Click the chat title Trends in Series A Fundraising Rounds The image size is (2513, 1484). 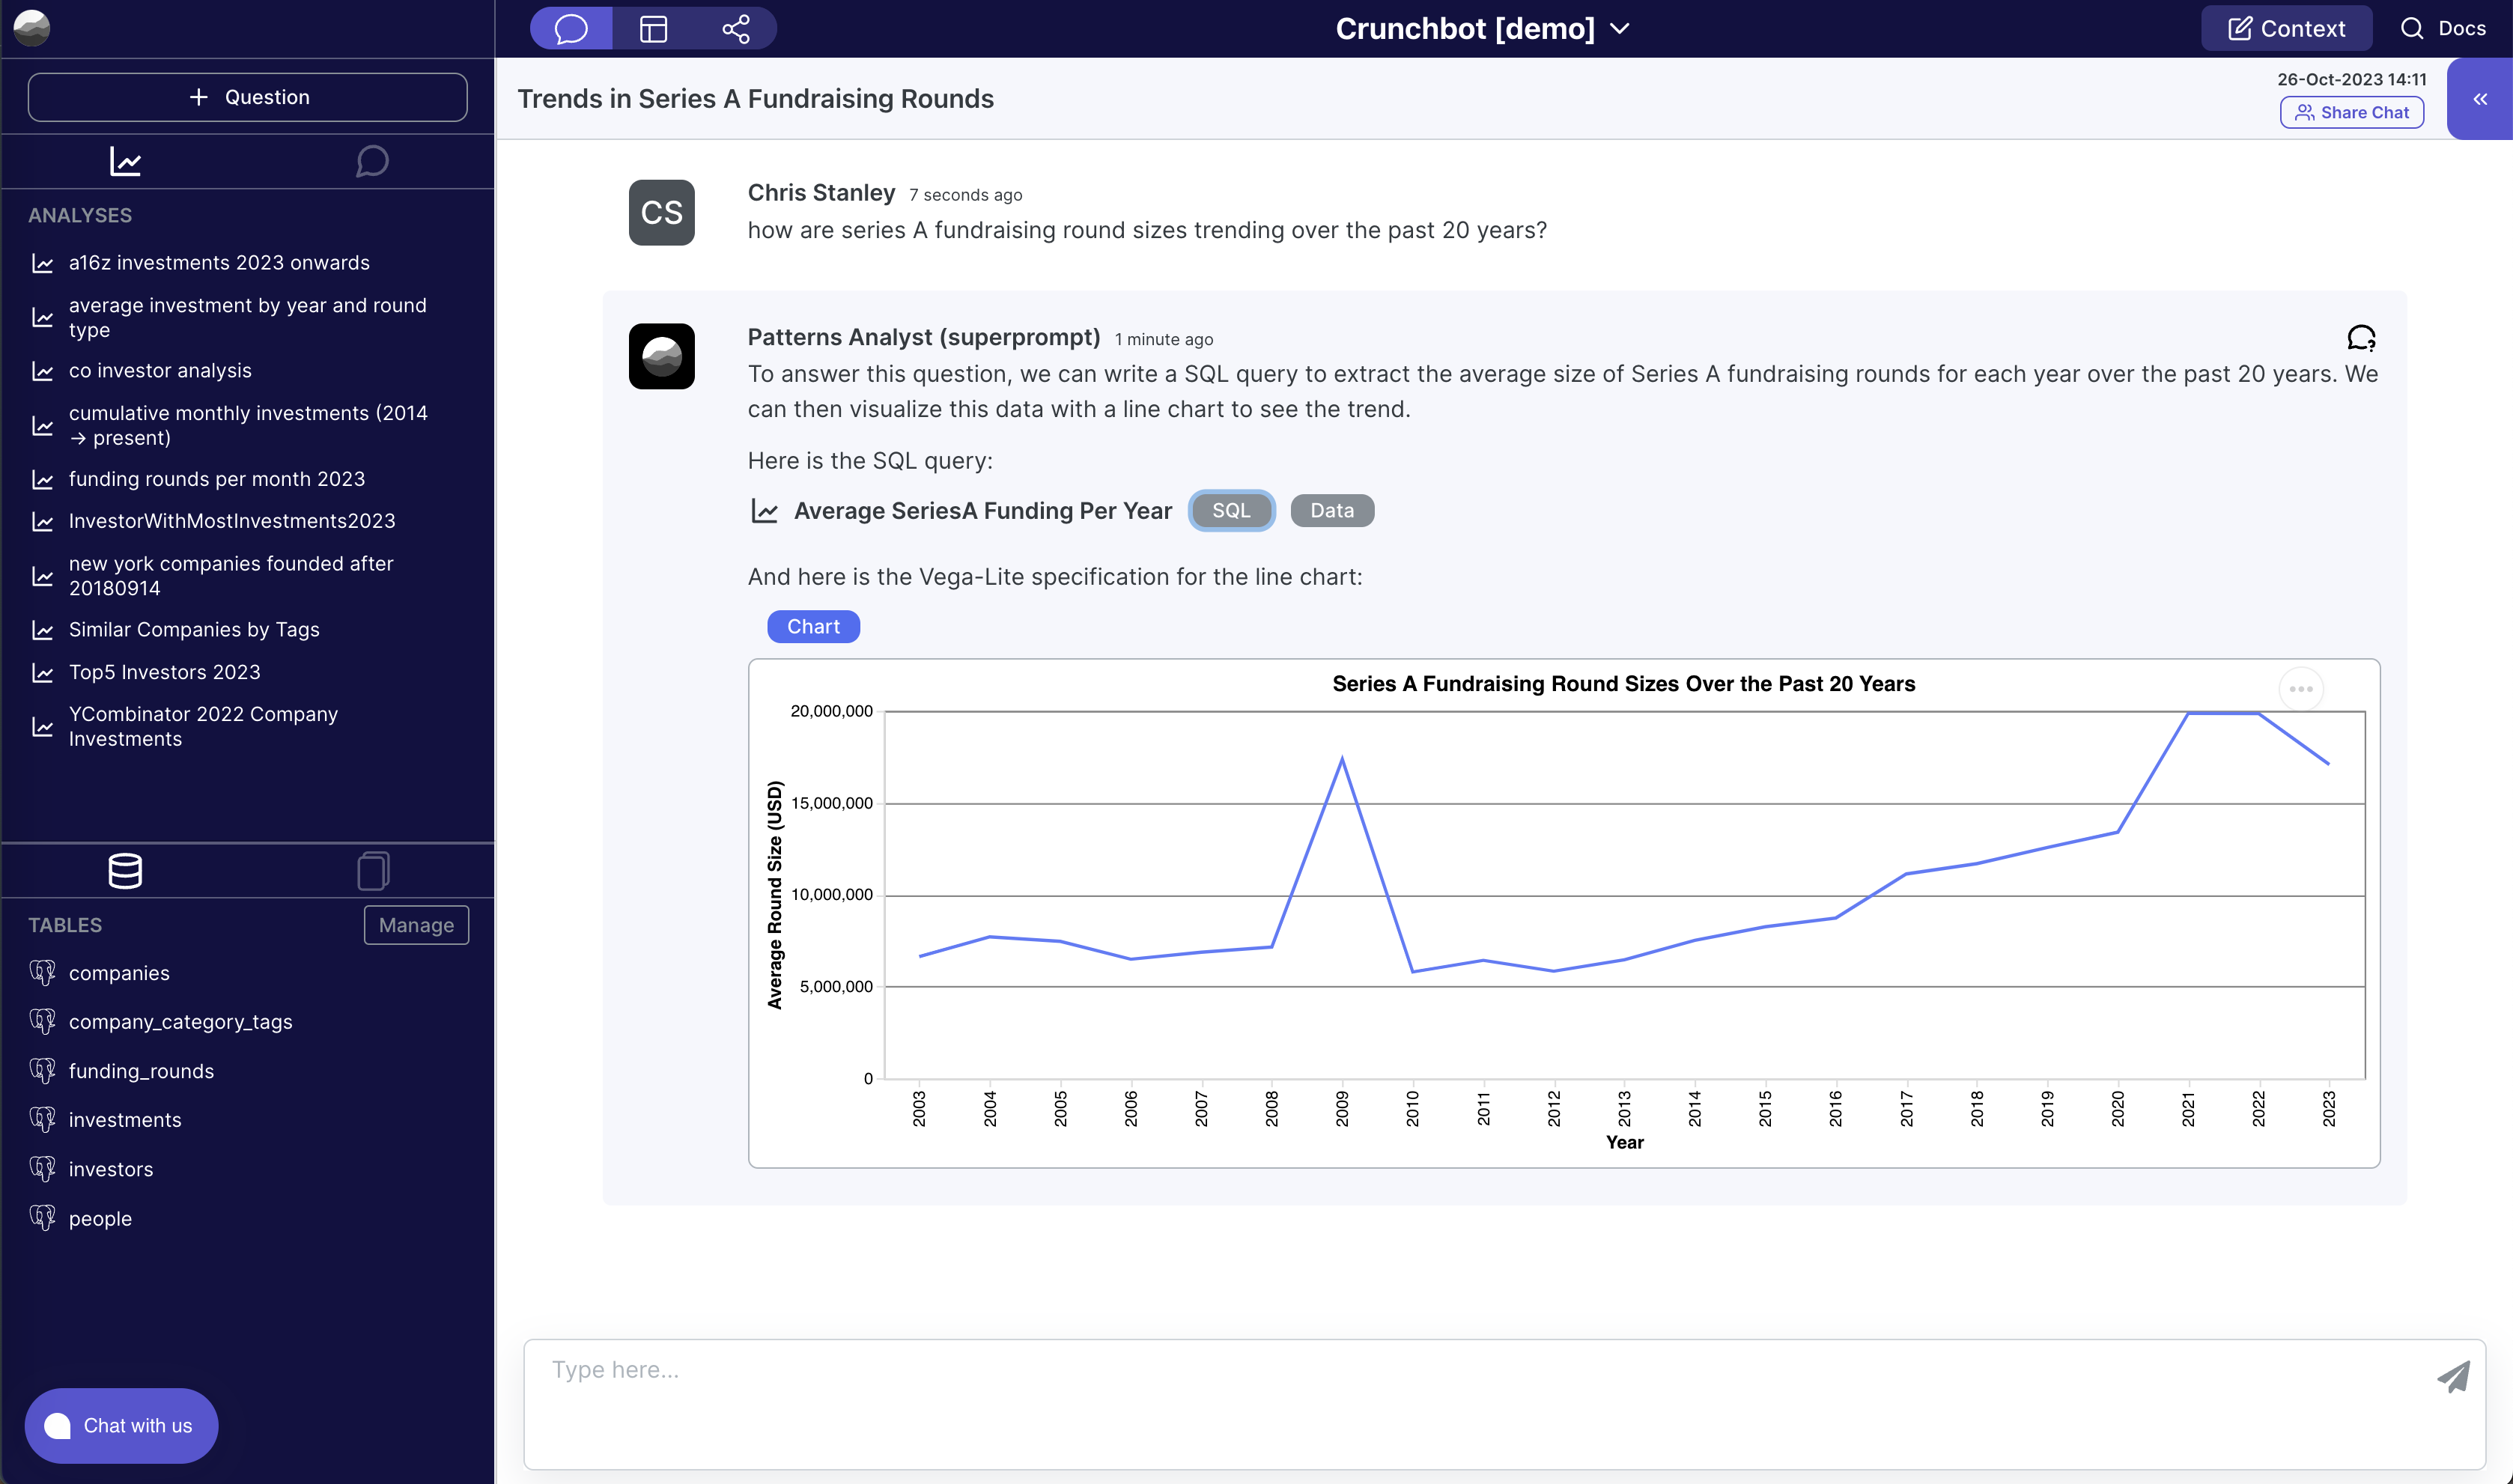[755, 98]
